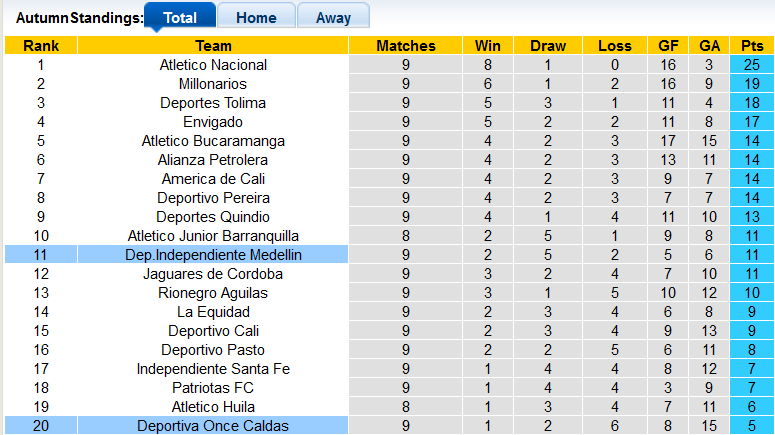Click the Atletico Nacional team link
This screenshot has height=435, width=775.
(213, 65)
